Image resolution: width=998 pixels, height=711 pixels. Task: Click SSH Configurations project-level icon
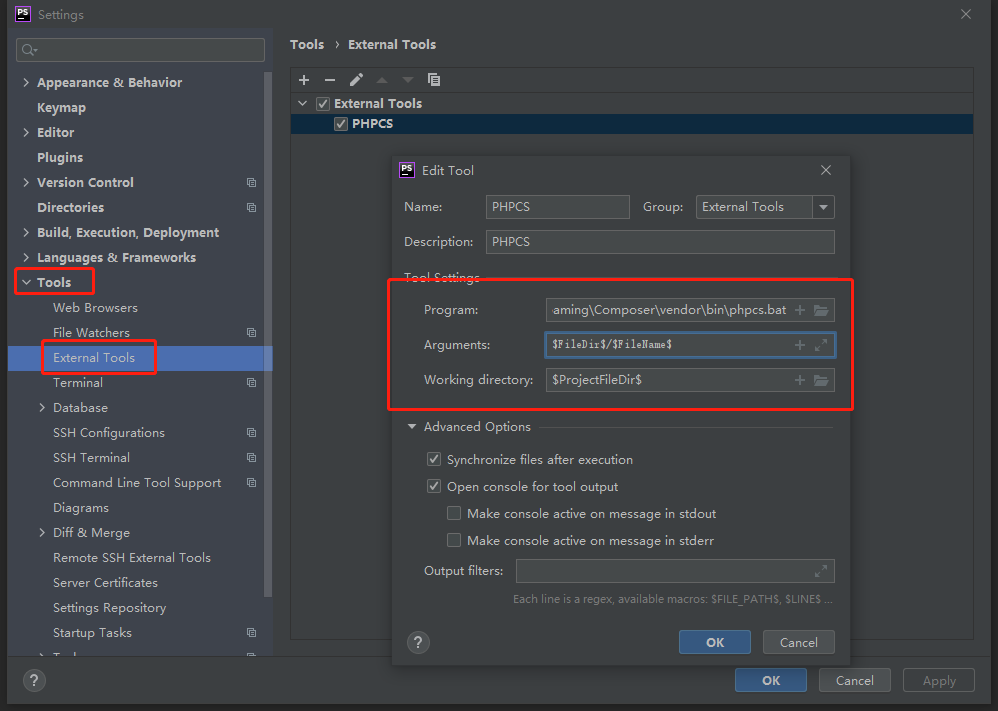point(251,433)
